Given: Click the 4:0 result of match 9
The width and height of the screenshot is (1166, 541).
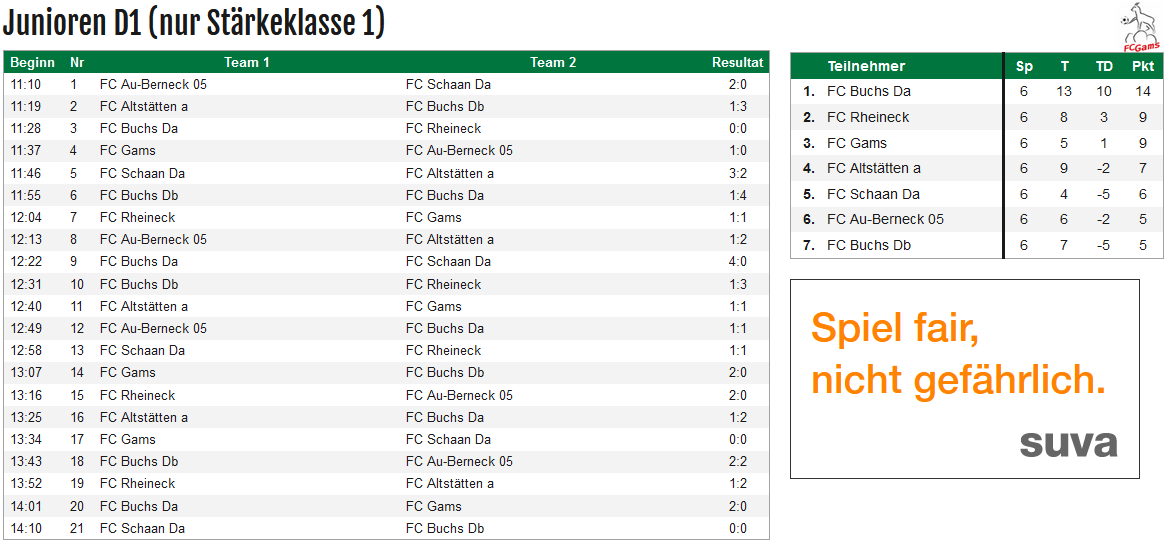Looking at the screenshot, I should (738, 262).
